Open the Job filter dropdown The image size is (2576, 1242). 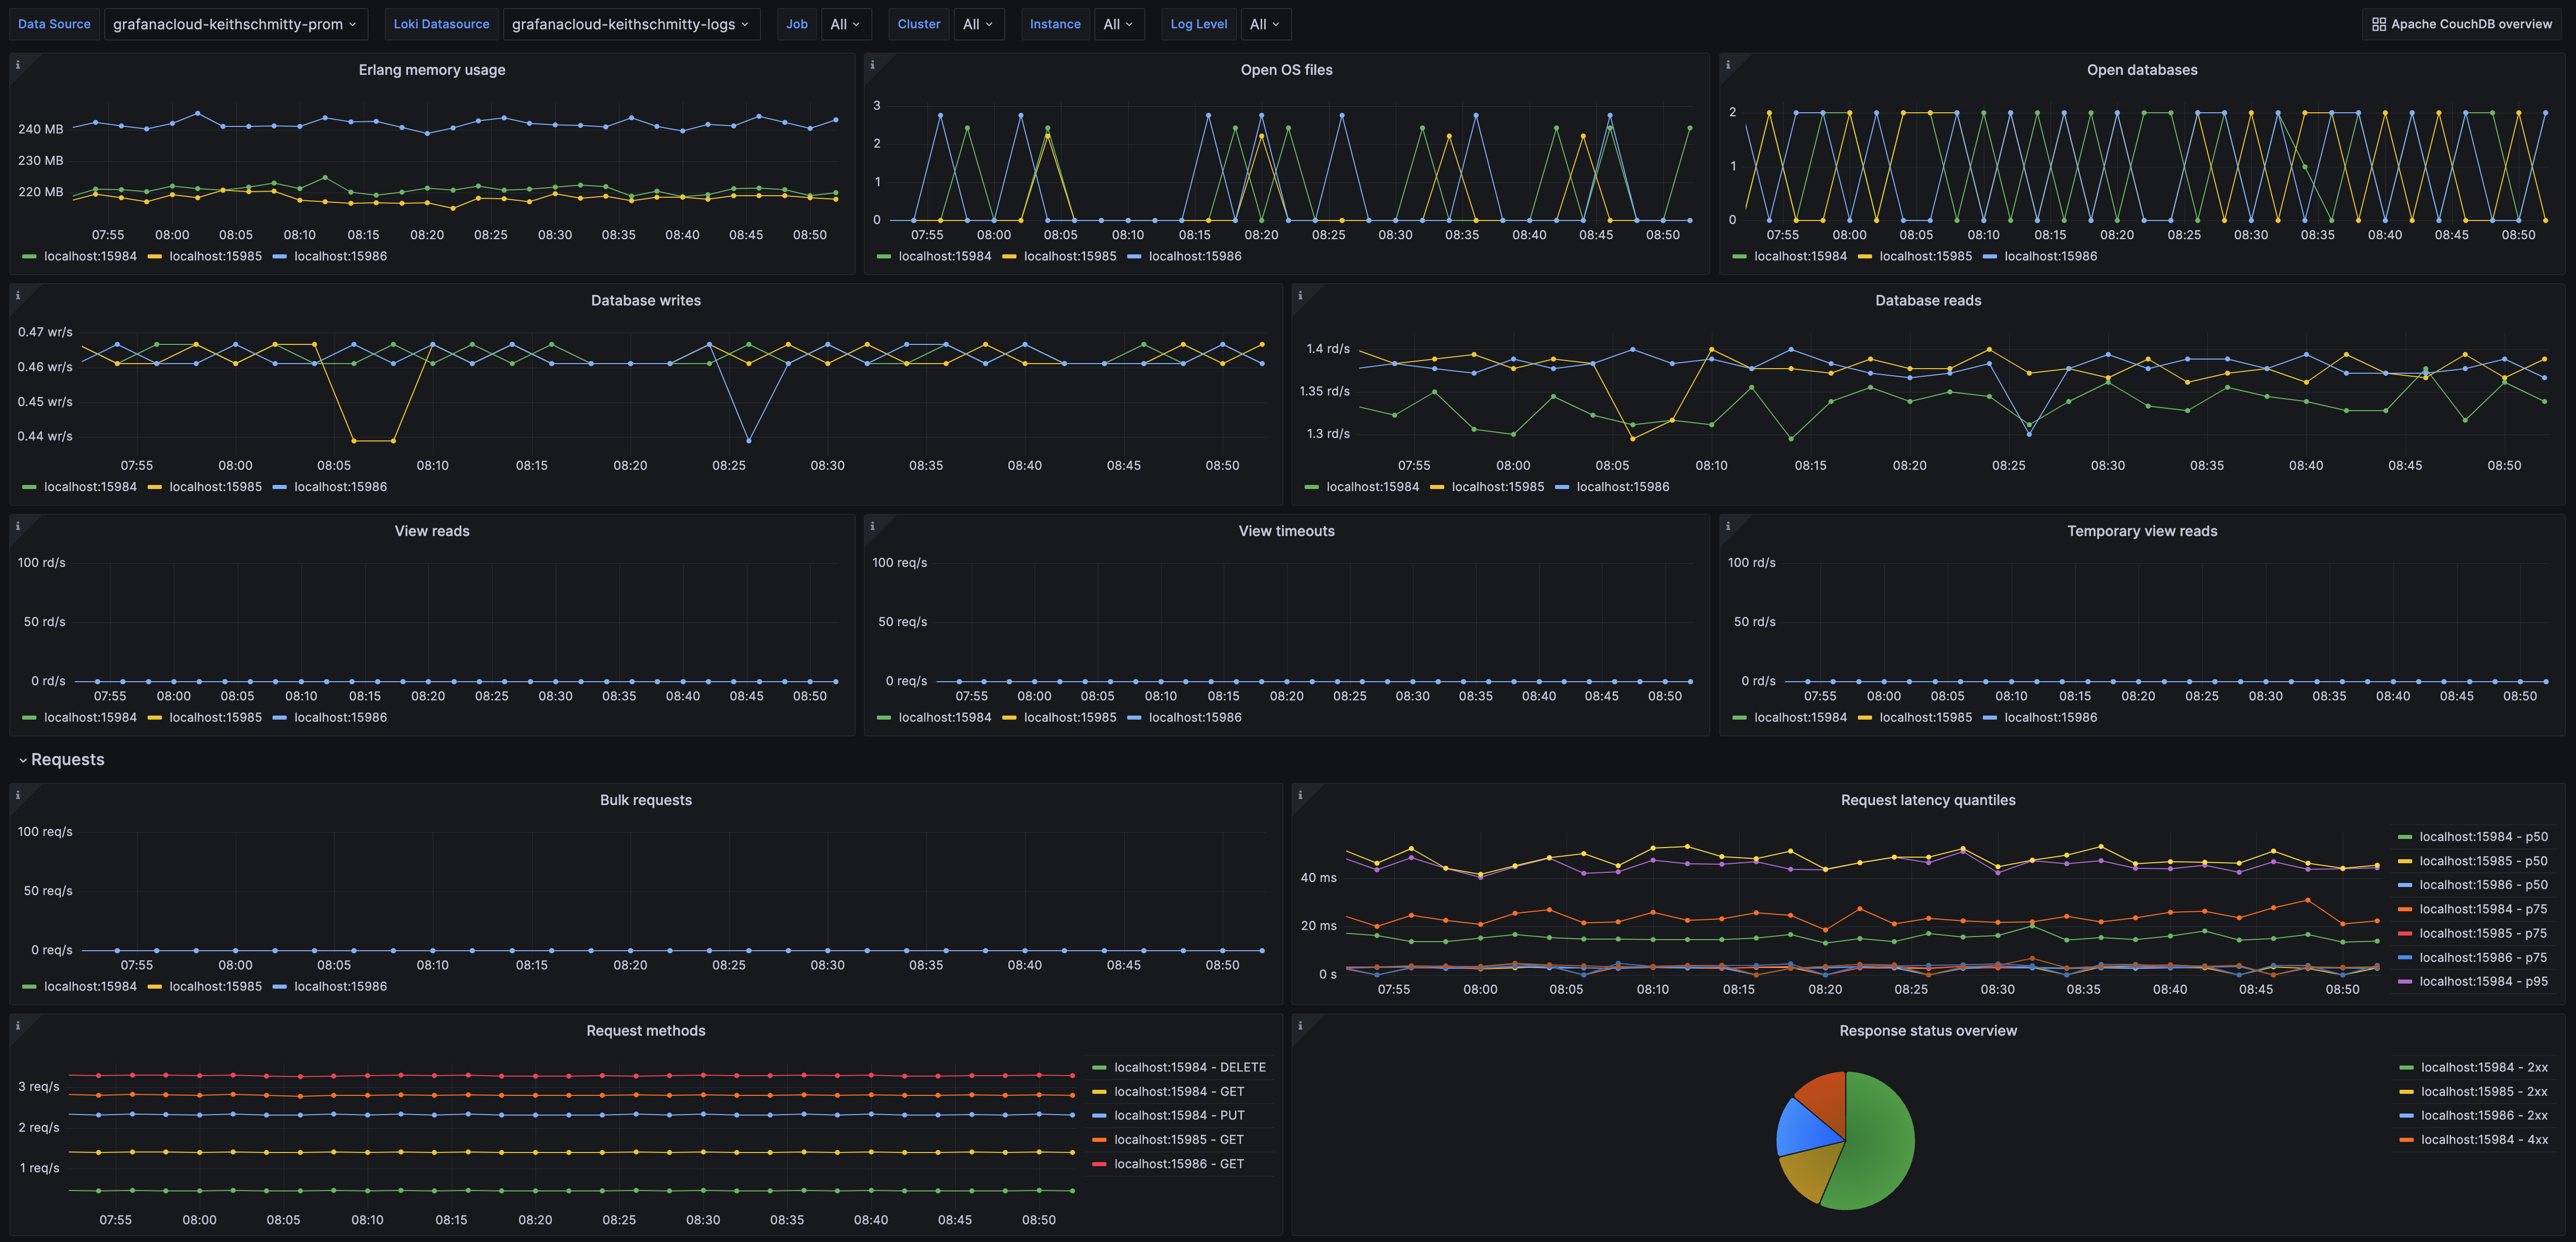tap(846, 24)
